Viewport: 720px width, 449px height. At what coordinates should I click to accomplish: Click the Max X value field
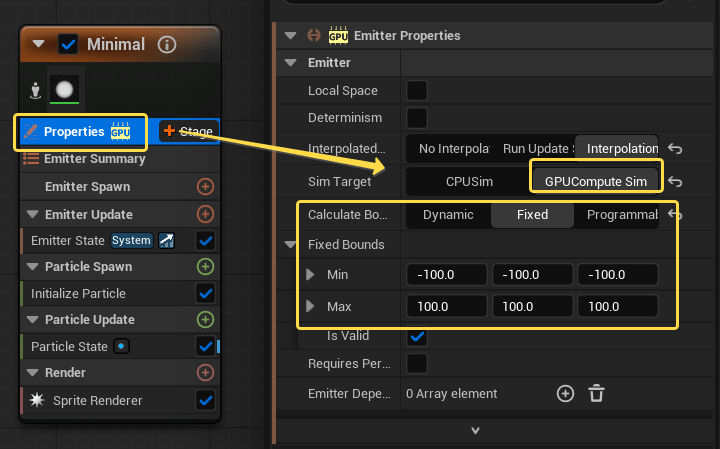[447, 306]
